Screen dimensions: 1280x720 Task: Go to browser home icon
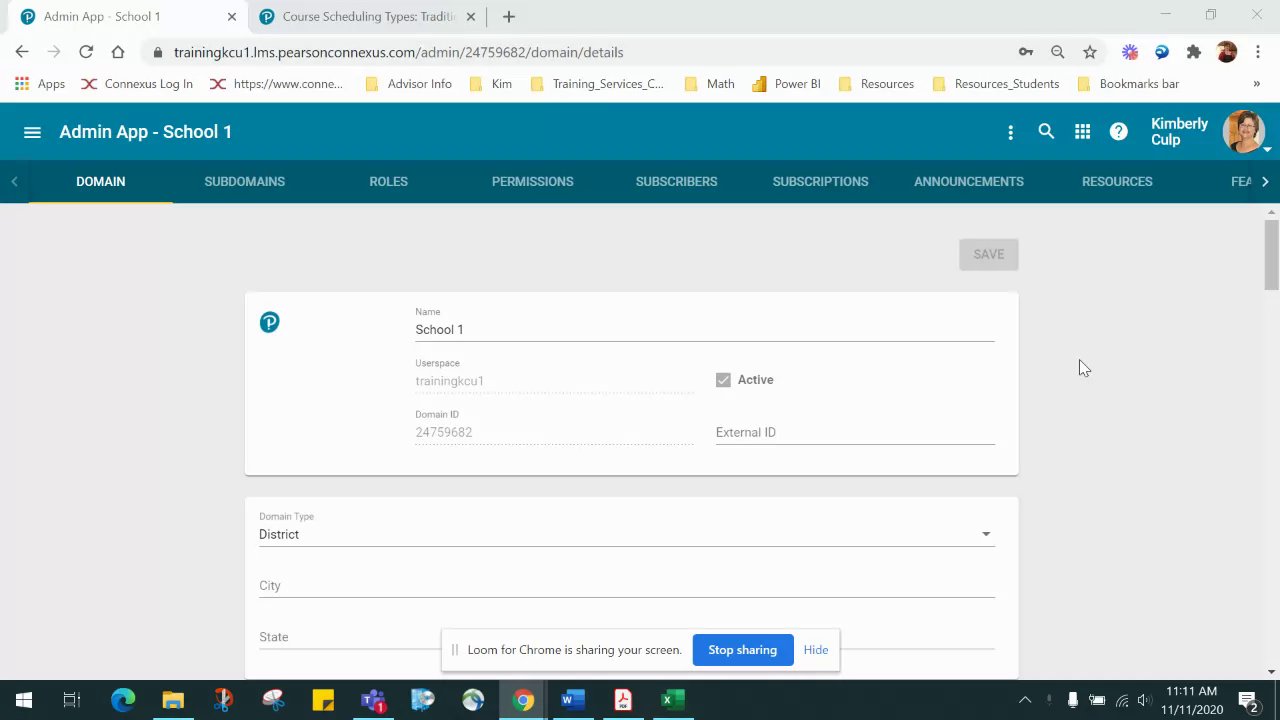(x=118, y=52)
